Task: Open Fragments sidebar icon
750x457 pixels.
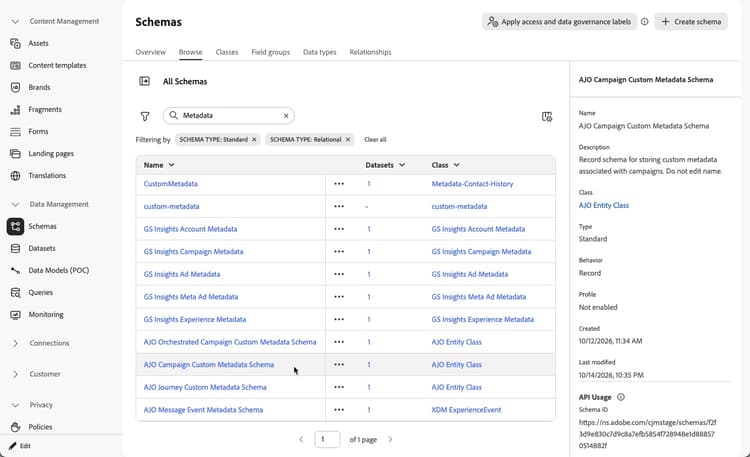Action: [15, 110]
